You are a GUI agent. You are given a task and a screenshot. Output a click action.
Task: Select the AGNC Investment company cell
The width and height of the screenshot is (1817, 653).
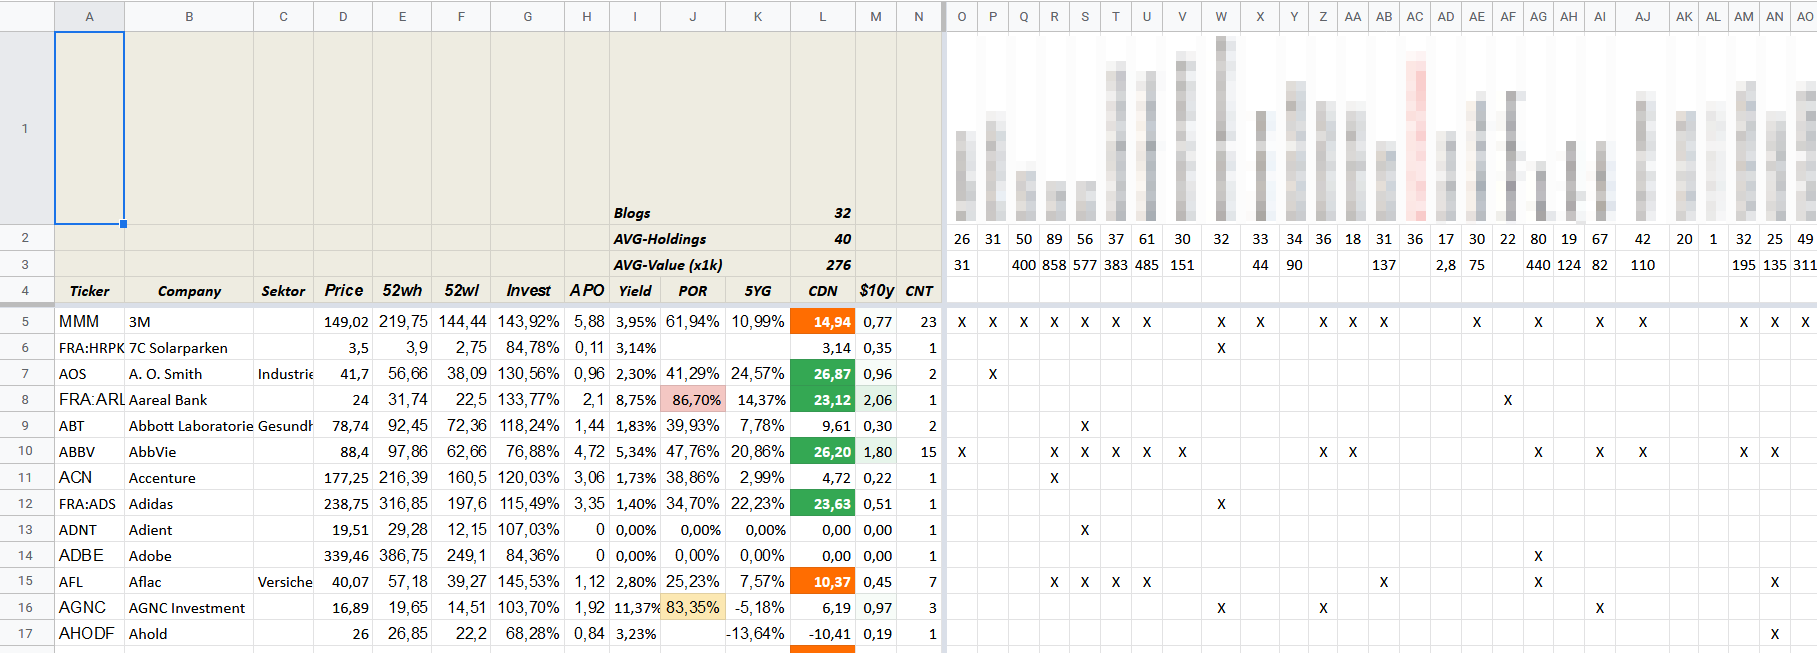tap(189, 608)
